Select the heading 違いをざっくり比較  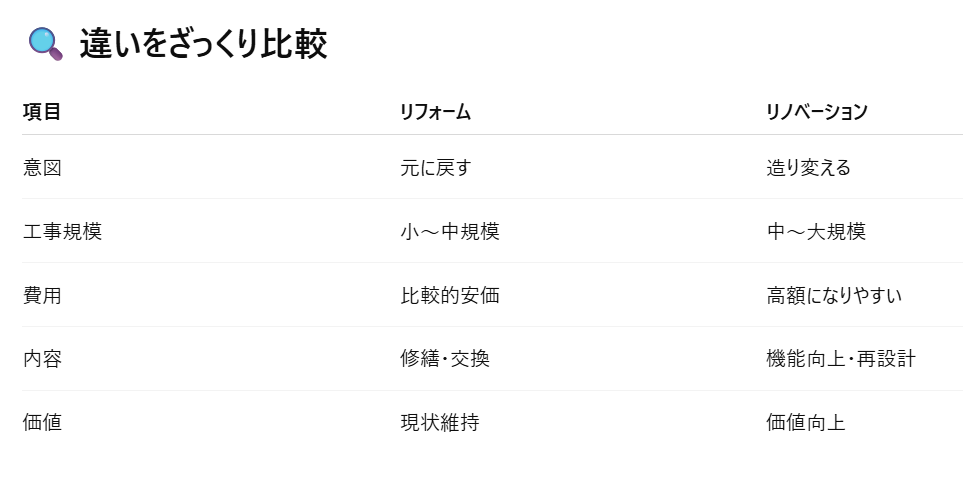[x=203, y=44]
